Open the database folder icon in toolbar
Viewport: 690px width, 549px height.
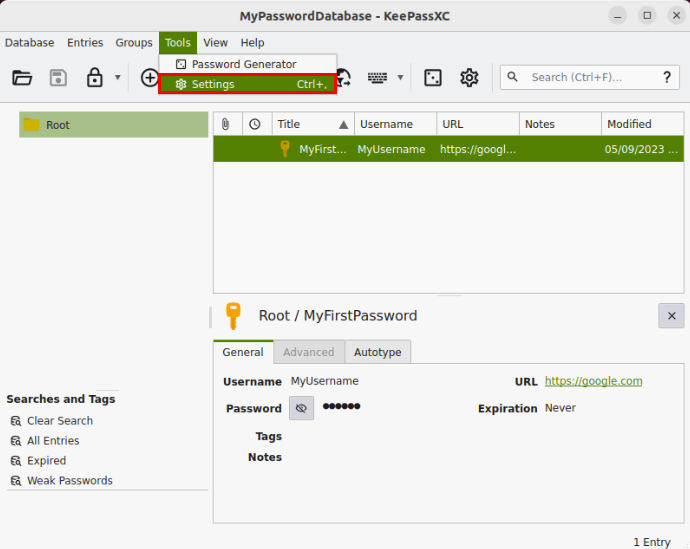tap(22, 78)
